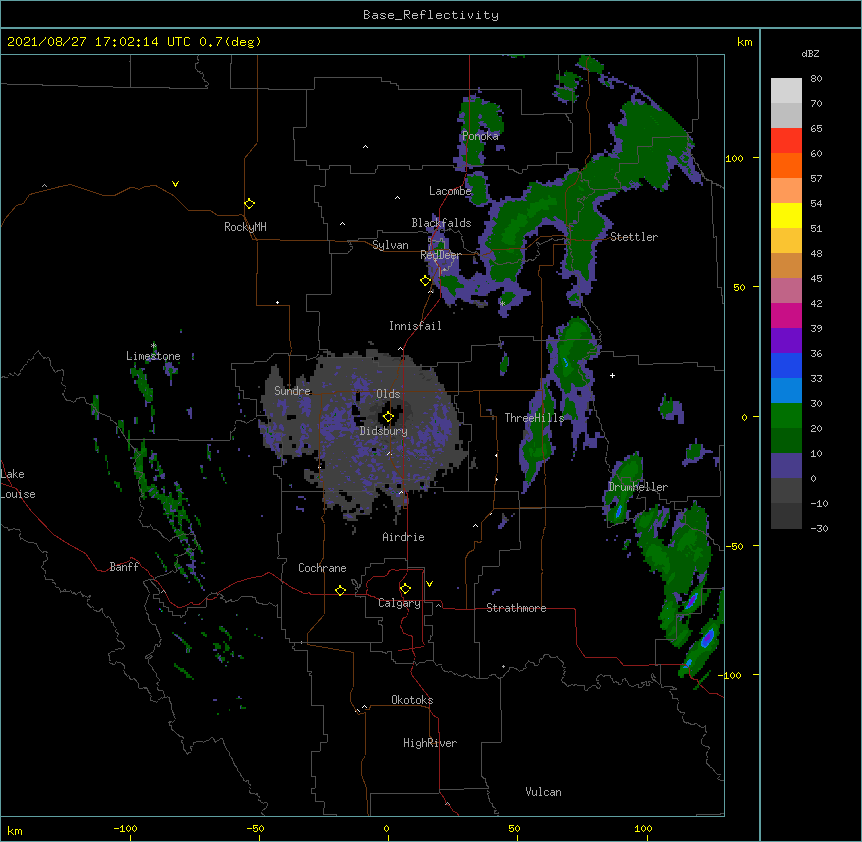This screenshot has height=842, width=862.
Task: Click the Stettler city label
Action: point(634,237)
